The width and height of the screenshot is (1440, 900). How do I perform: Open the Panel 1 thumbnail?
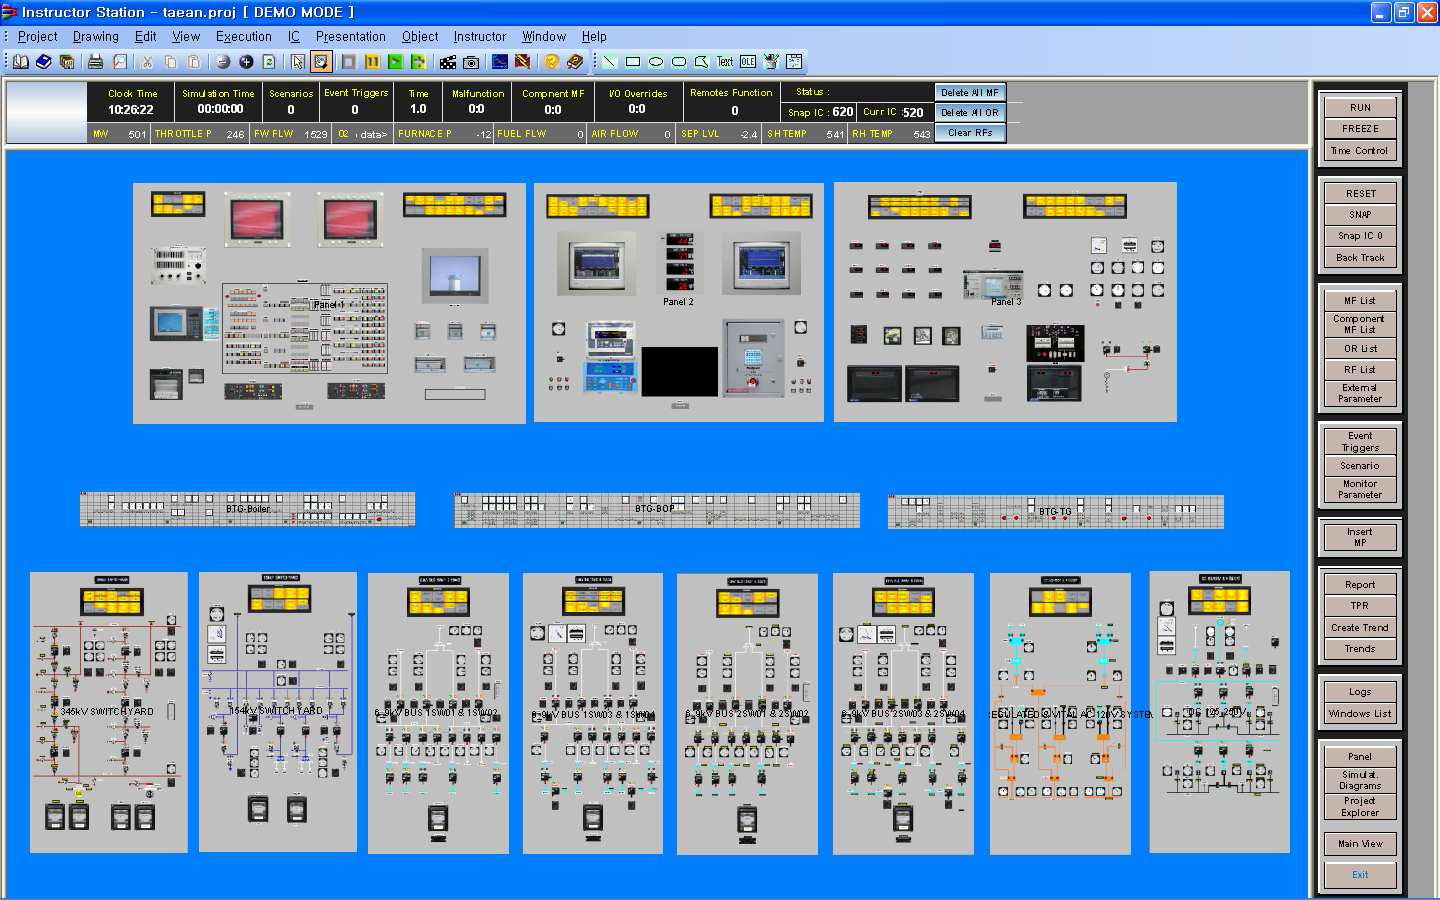click(x=329, y=303)
